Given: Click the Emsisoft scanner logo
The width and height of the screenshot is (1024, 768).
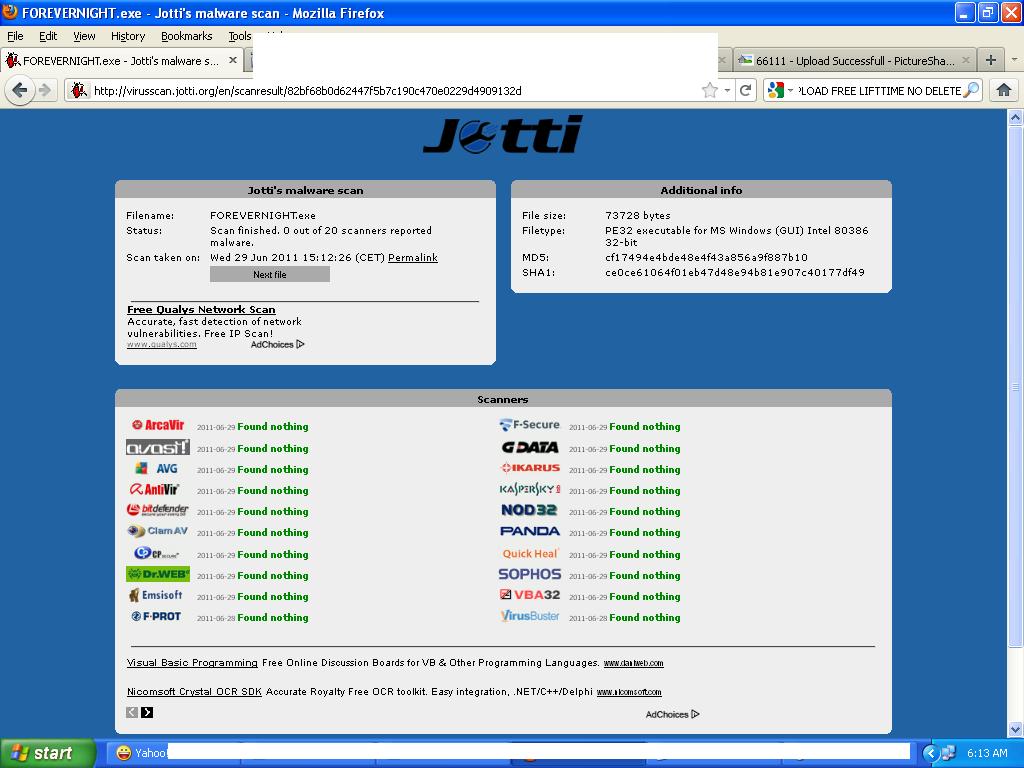Looking at the screenshot, I should pyautogui.click(x=155, y=595).
